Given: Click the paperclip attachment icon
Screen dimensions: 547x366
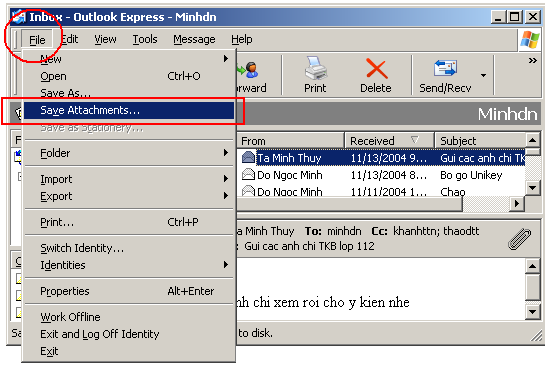Looking at the screenshot, I should (519, 239).
